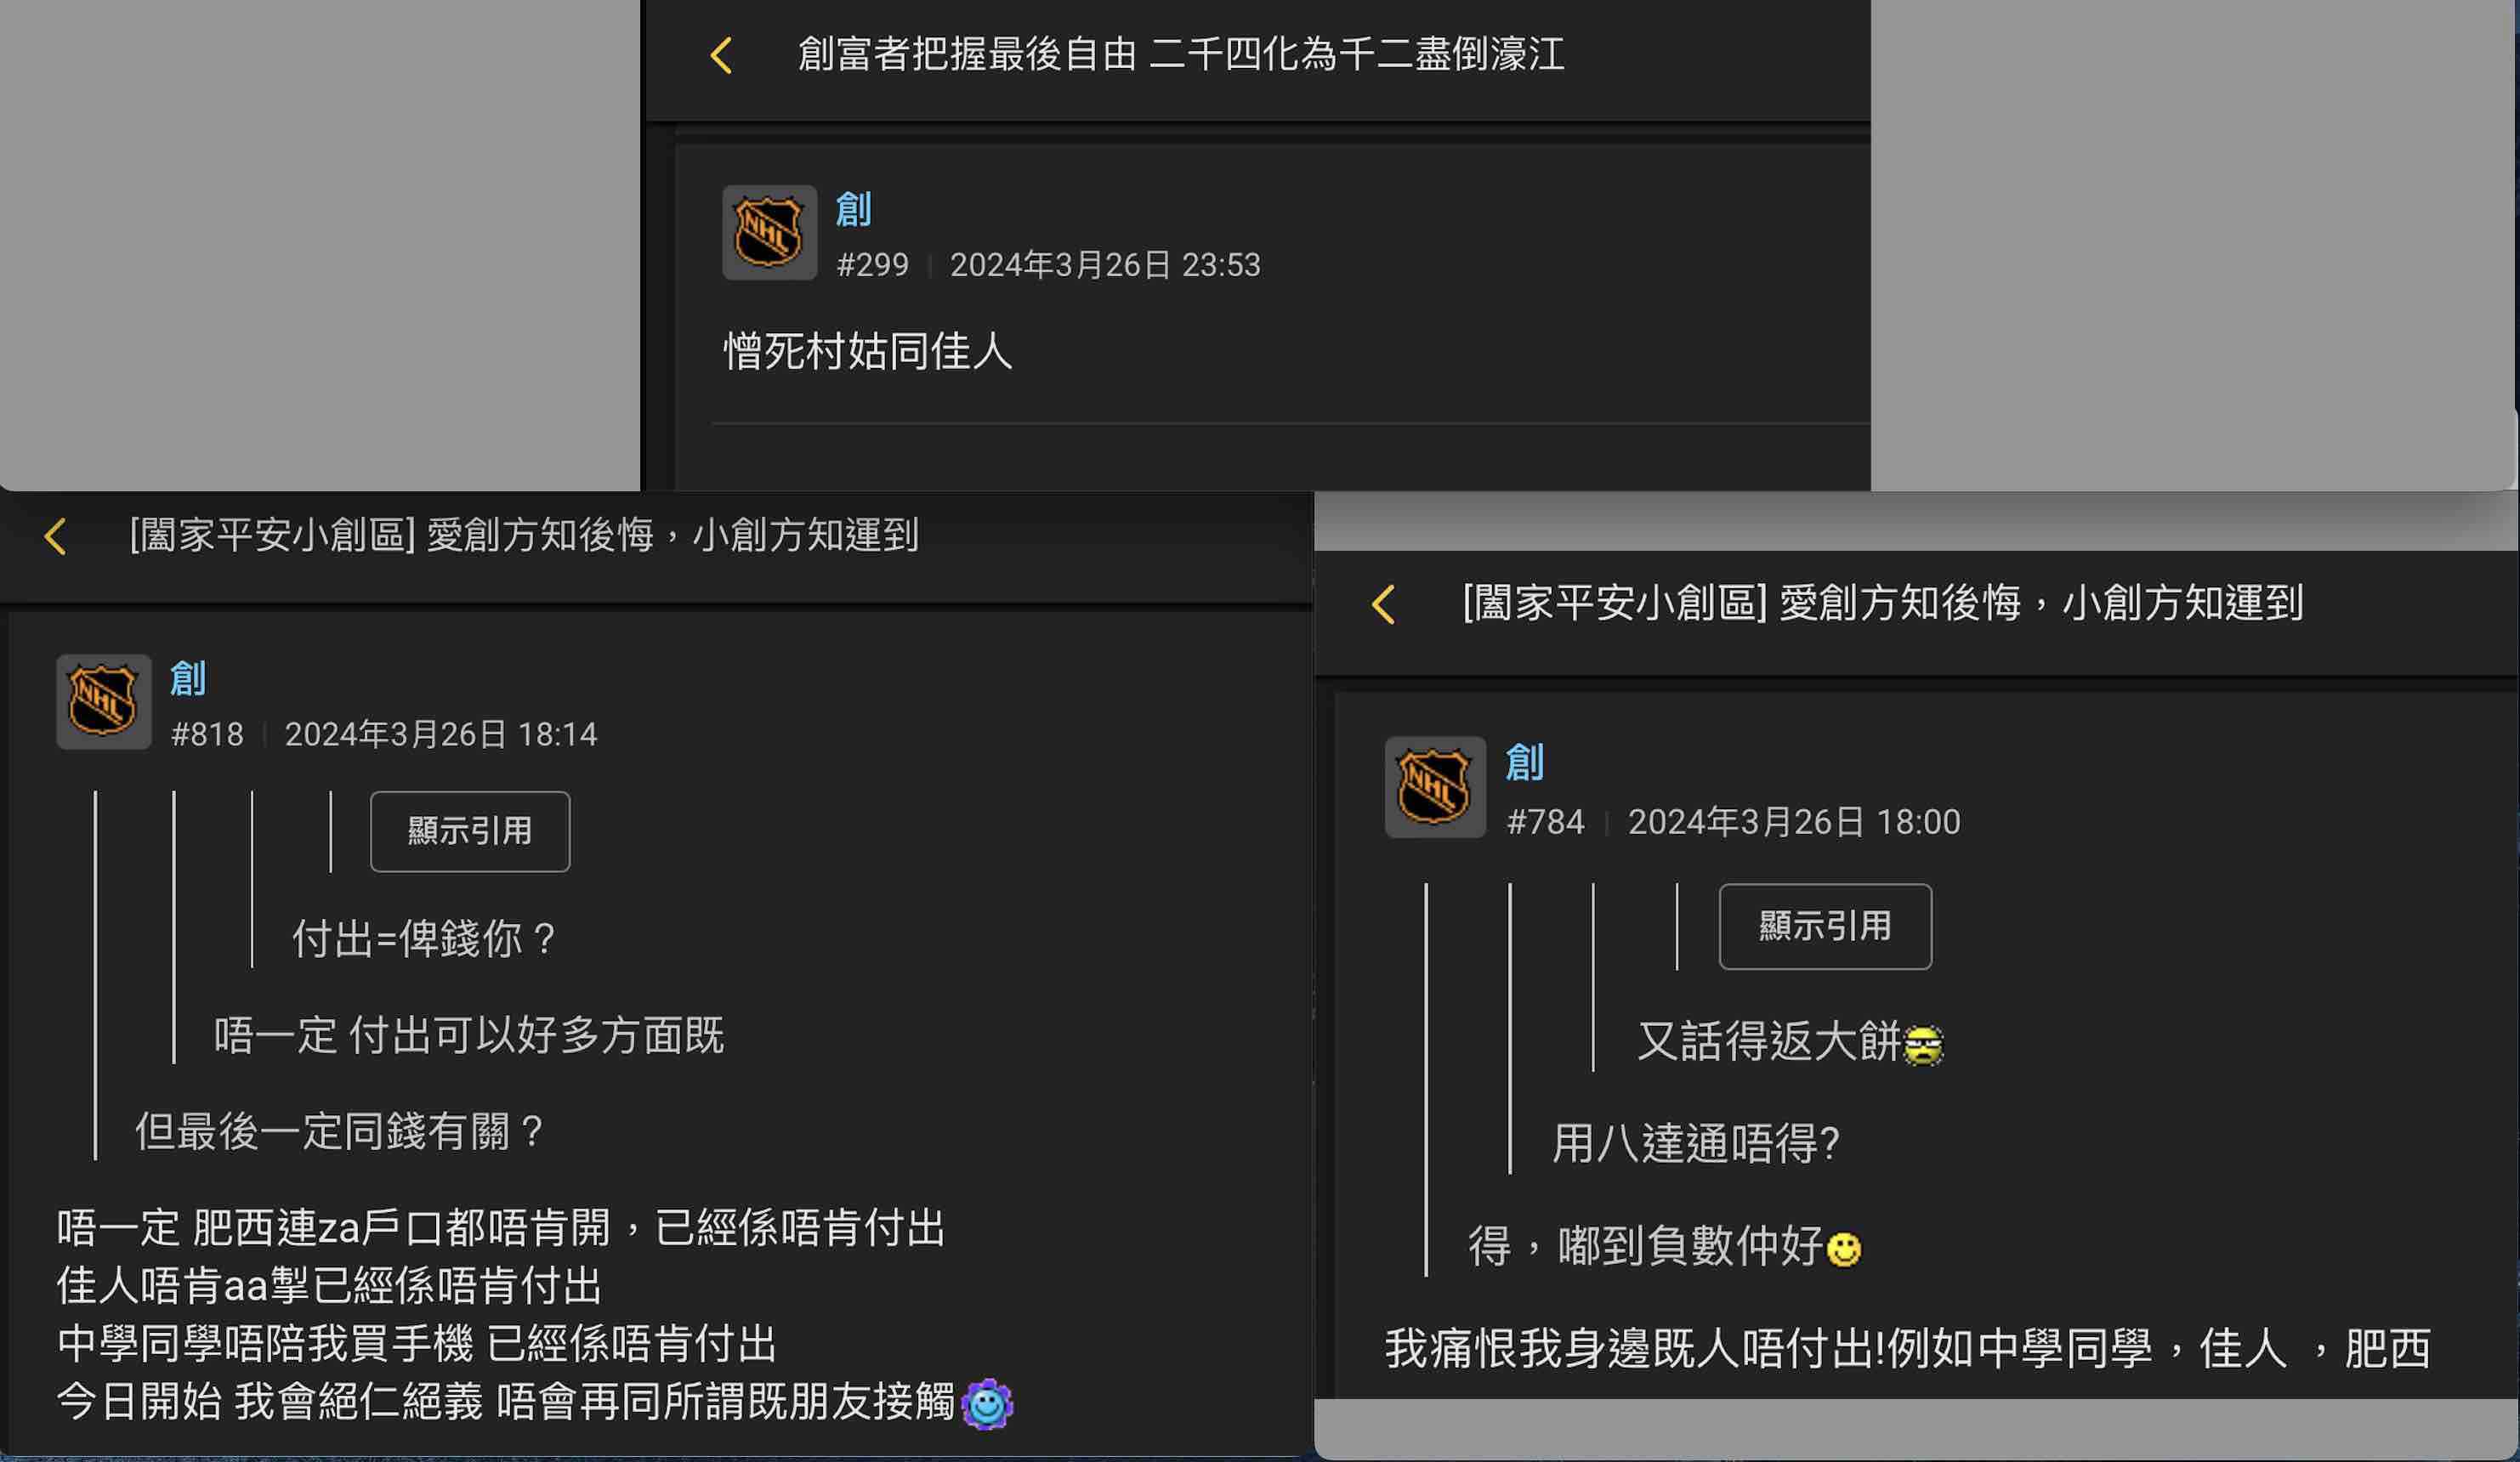Click back arrow in bottom-right 闔家平安小創區 thread
The image size is (2520, 1462).
[x=1383, y=604]
